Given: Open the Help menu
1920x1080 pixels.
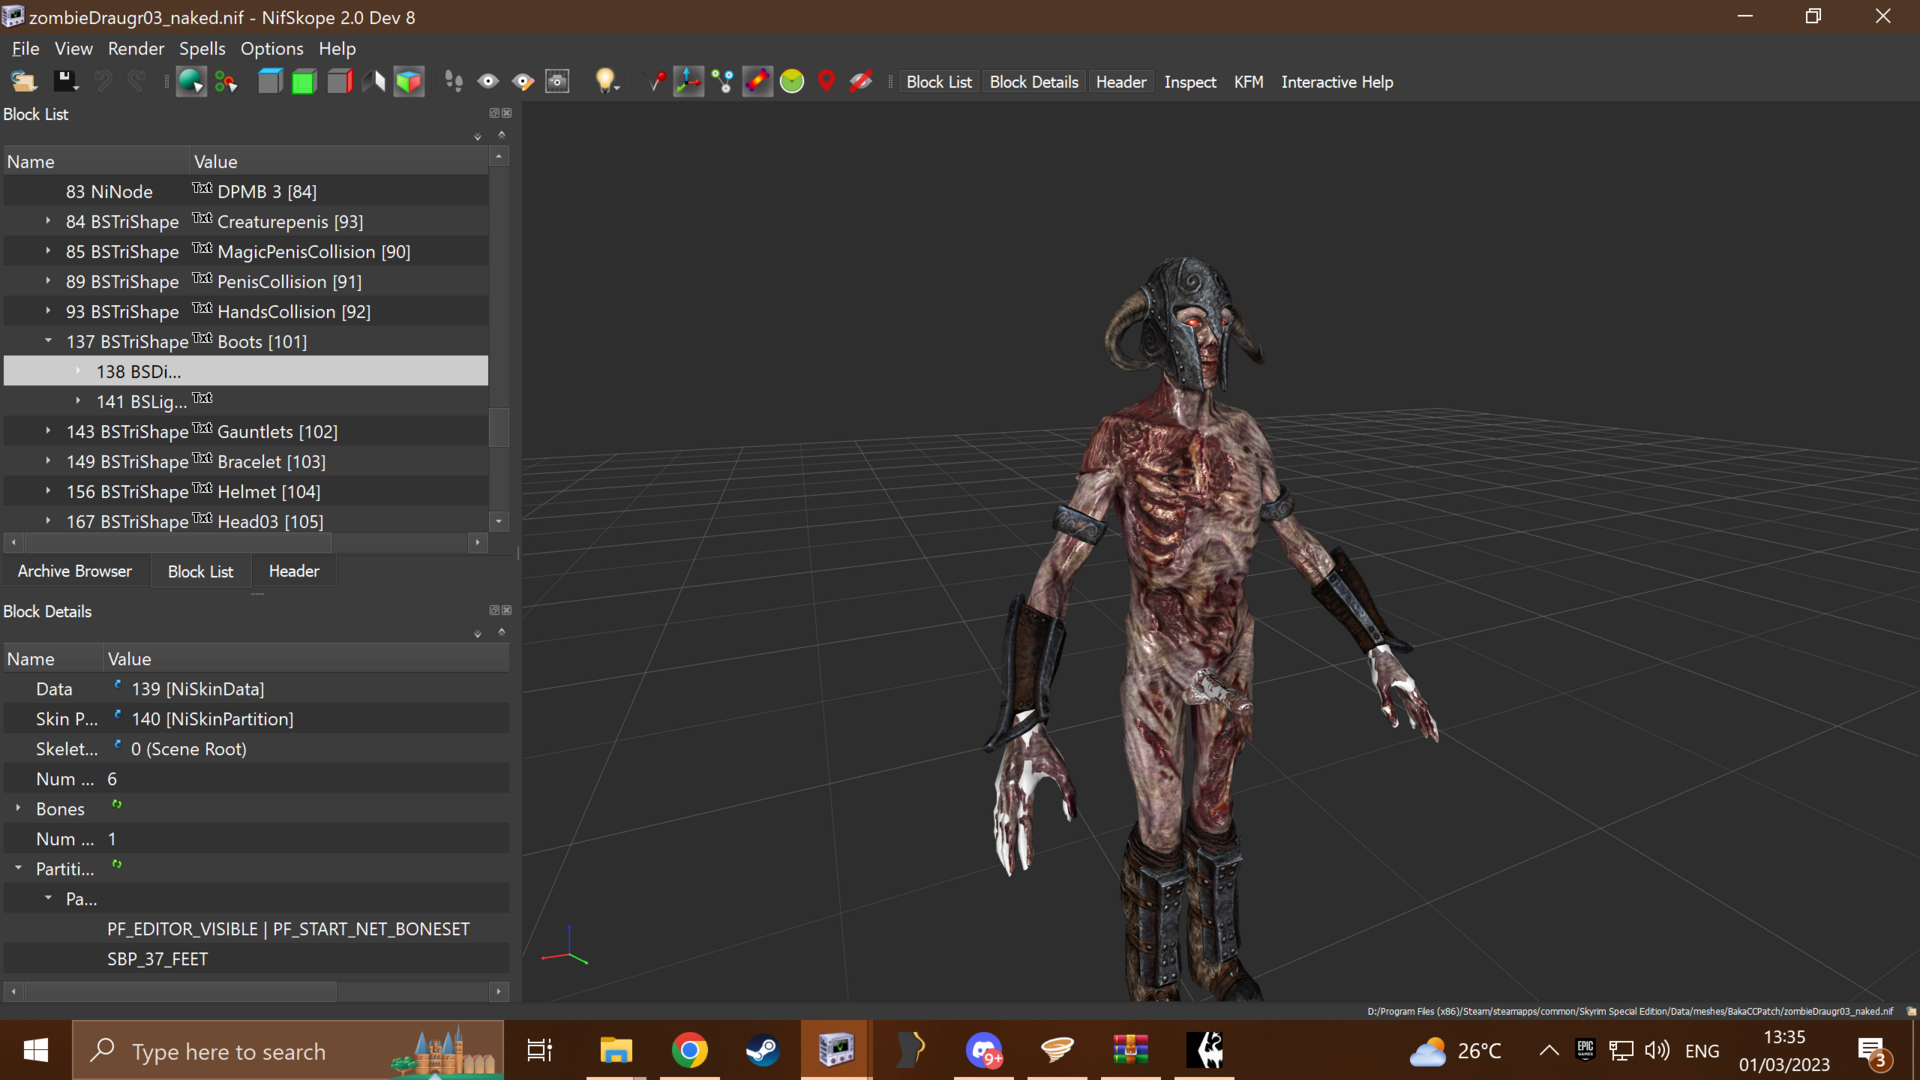Looking at the screenshot, I should coord(337,48).
